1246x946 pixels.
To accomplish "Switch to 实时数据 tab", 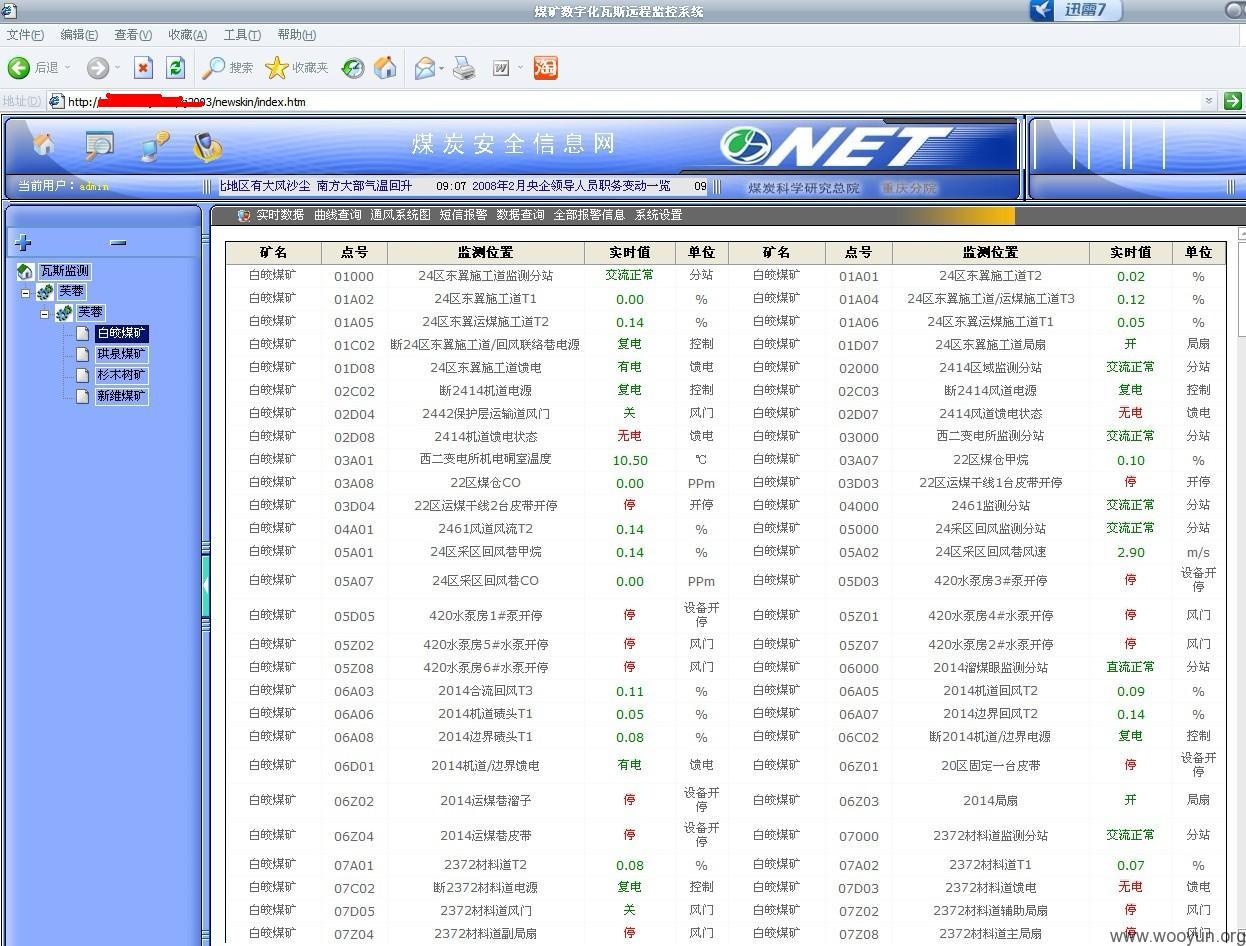I will click(x=279, y=215).
